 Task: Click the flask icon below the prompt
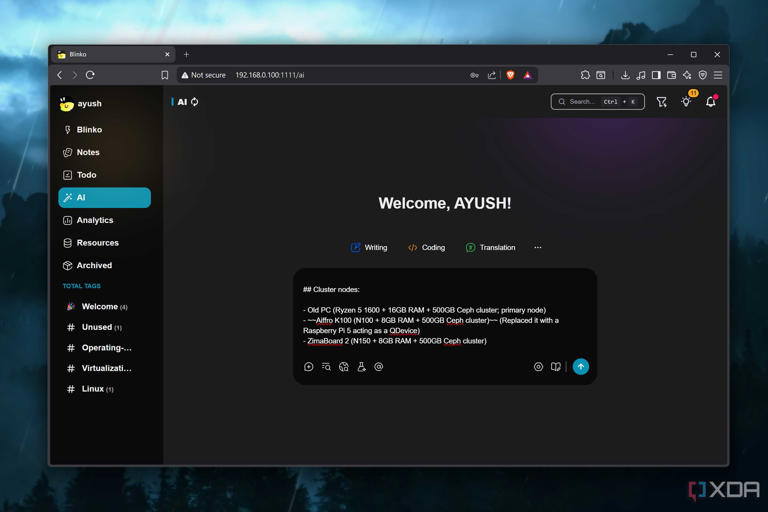pos(361,366)
